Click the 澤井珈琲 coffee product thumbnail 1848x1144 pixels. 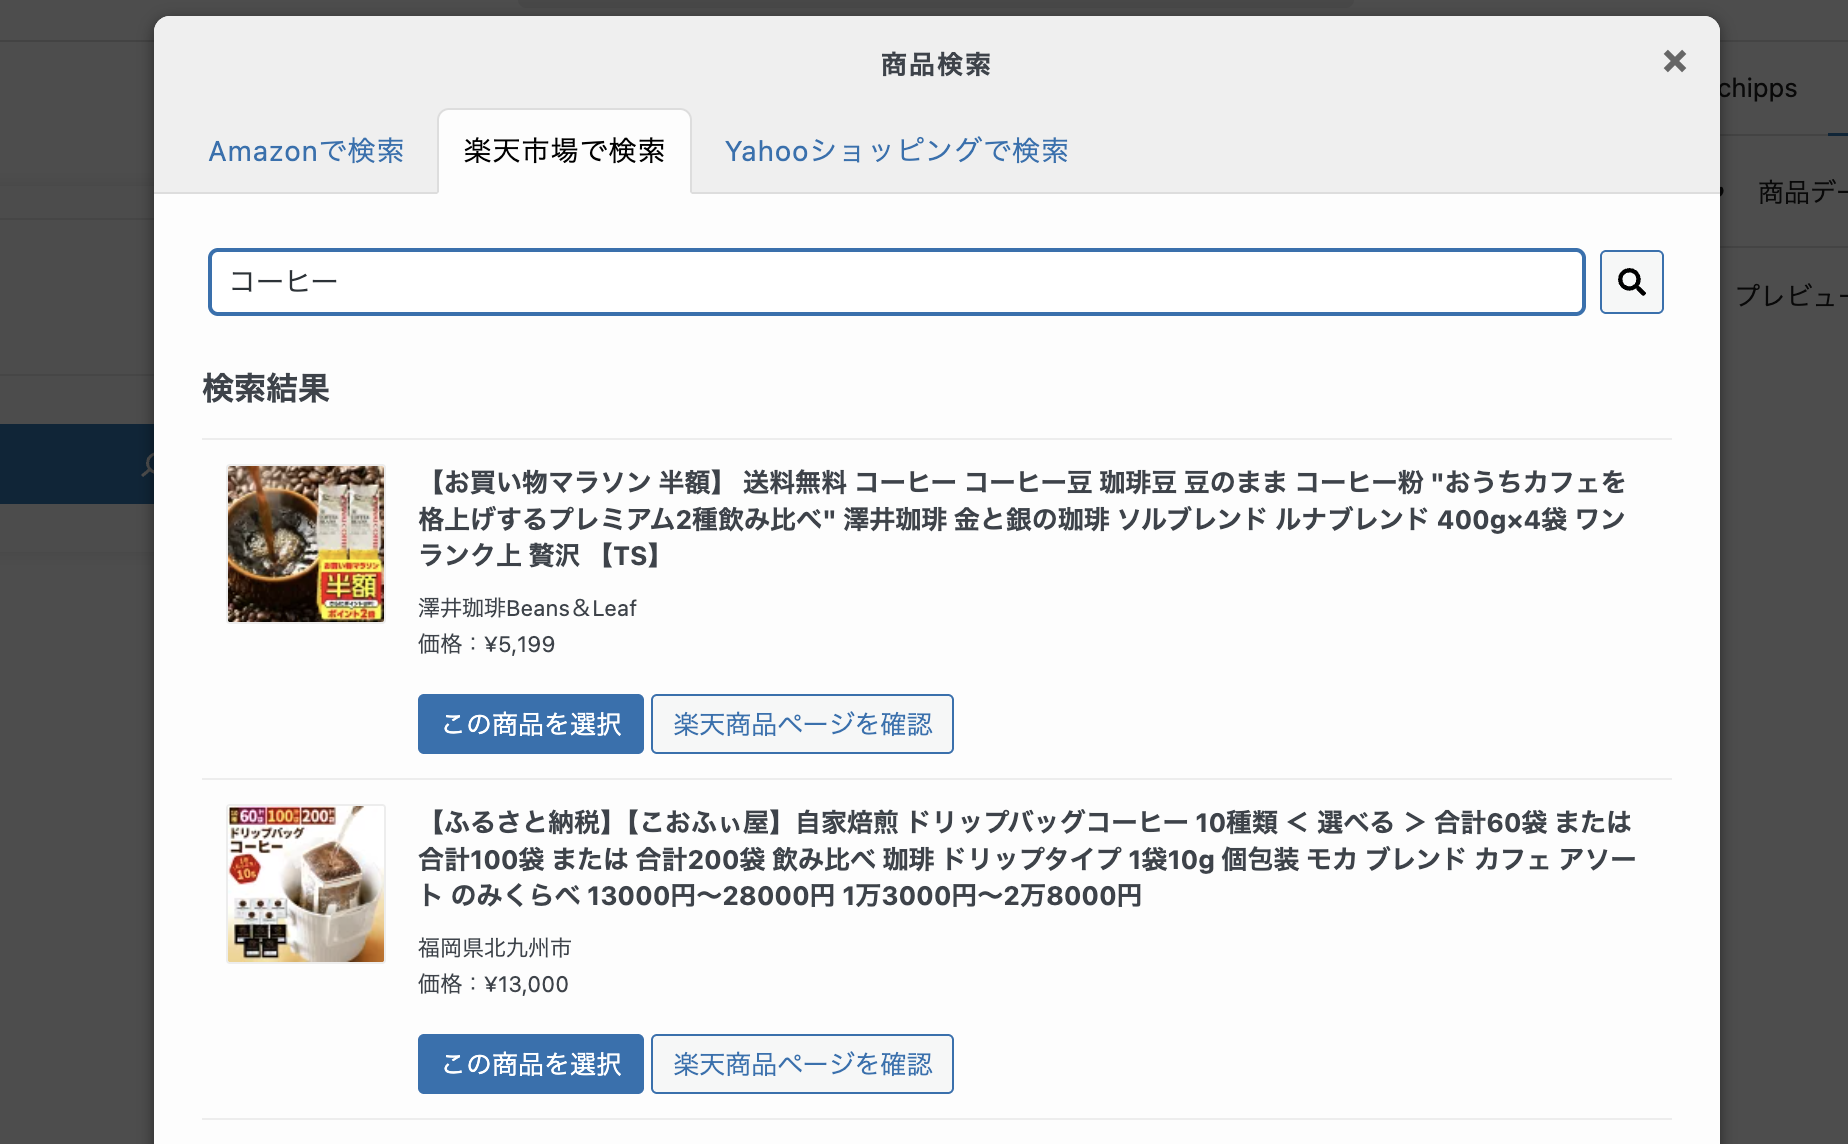click(x=306, y=544)
